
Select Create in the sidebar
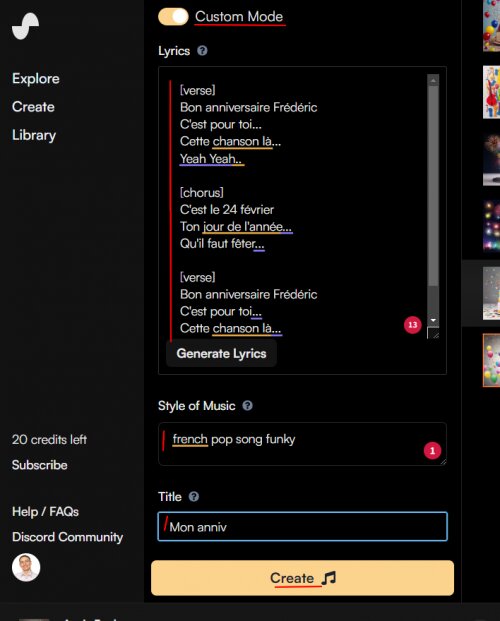[x=33, y=107]
